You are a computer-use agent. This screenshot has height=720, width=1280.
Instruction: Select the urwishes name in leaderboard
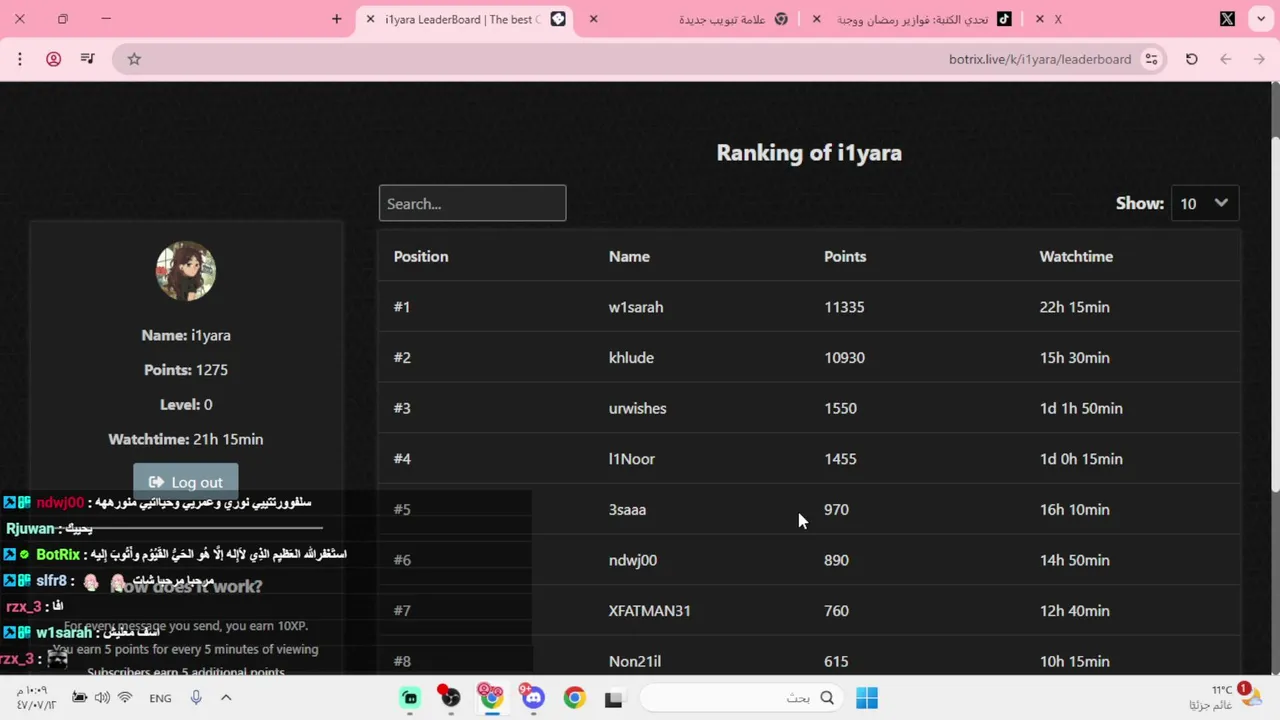coord(637,408)
